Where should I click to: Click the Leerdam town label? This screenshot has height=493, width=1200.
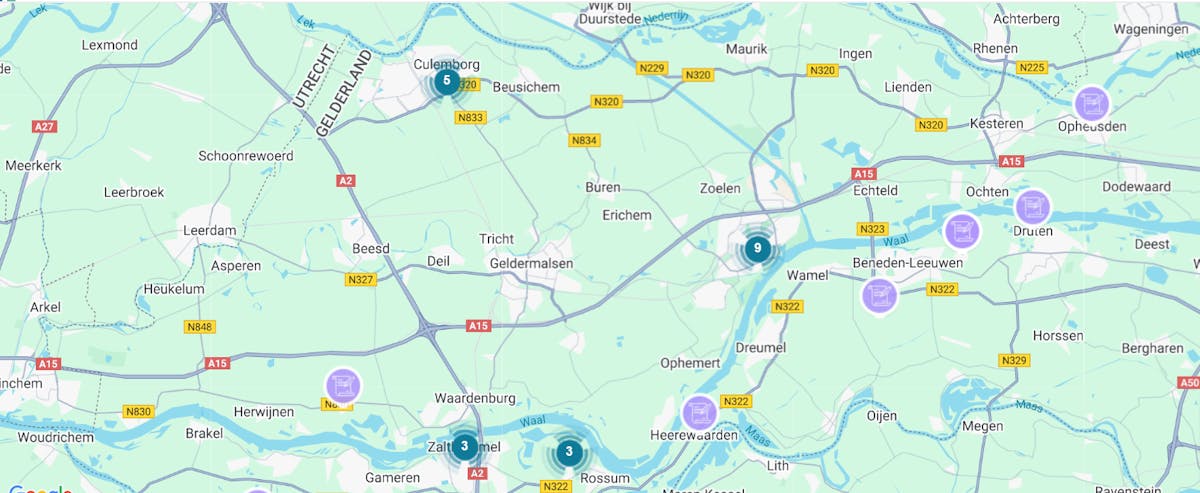point(208,230)
